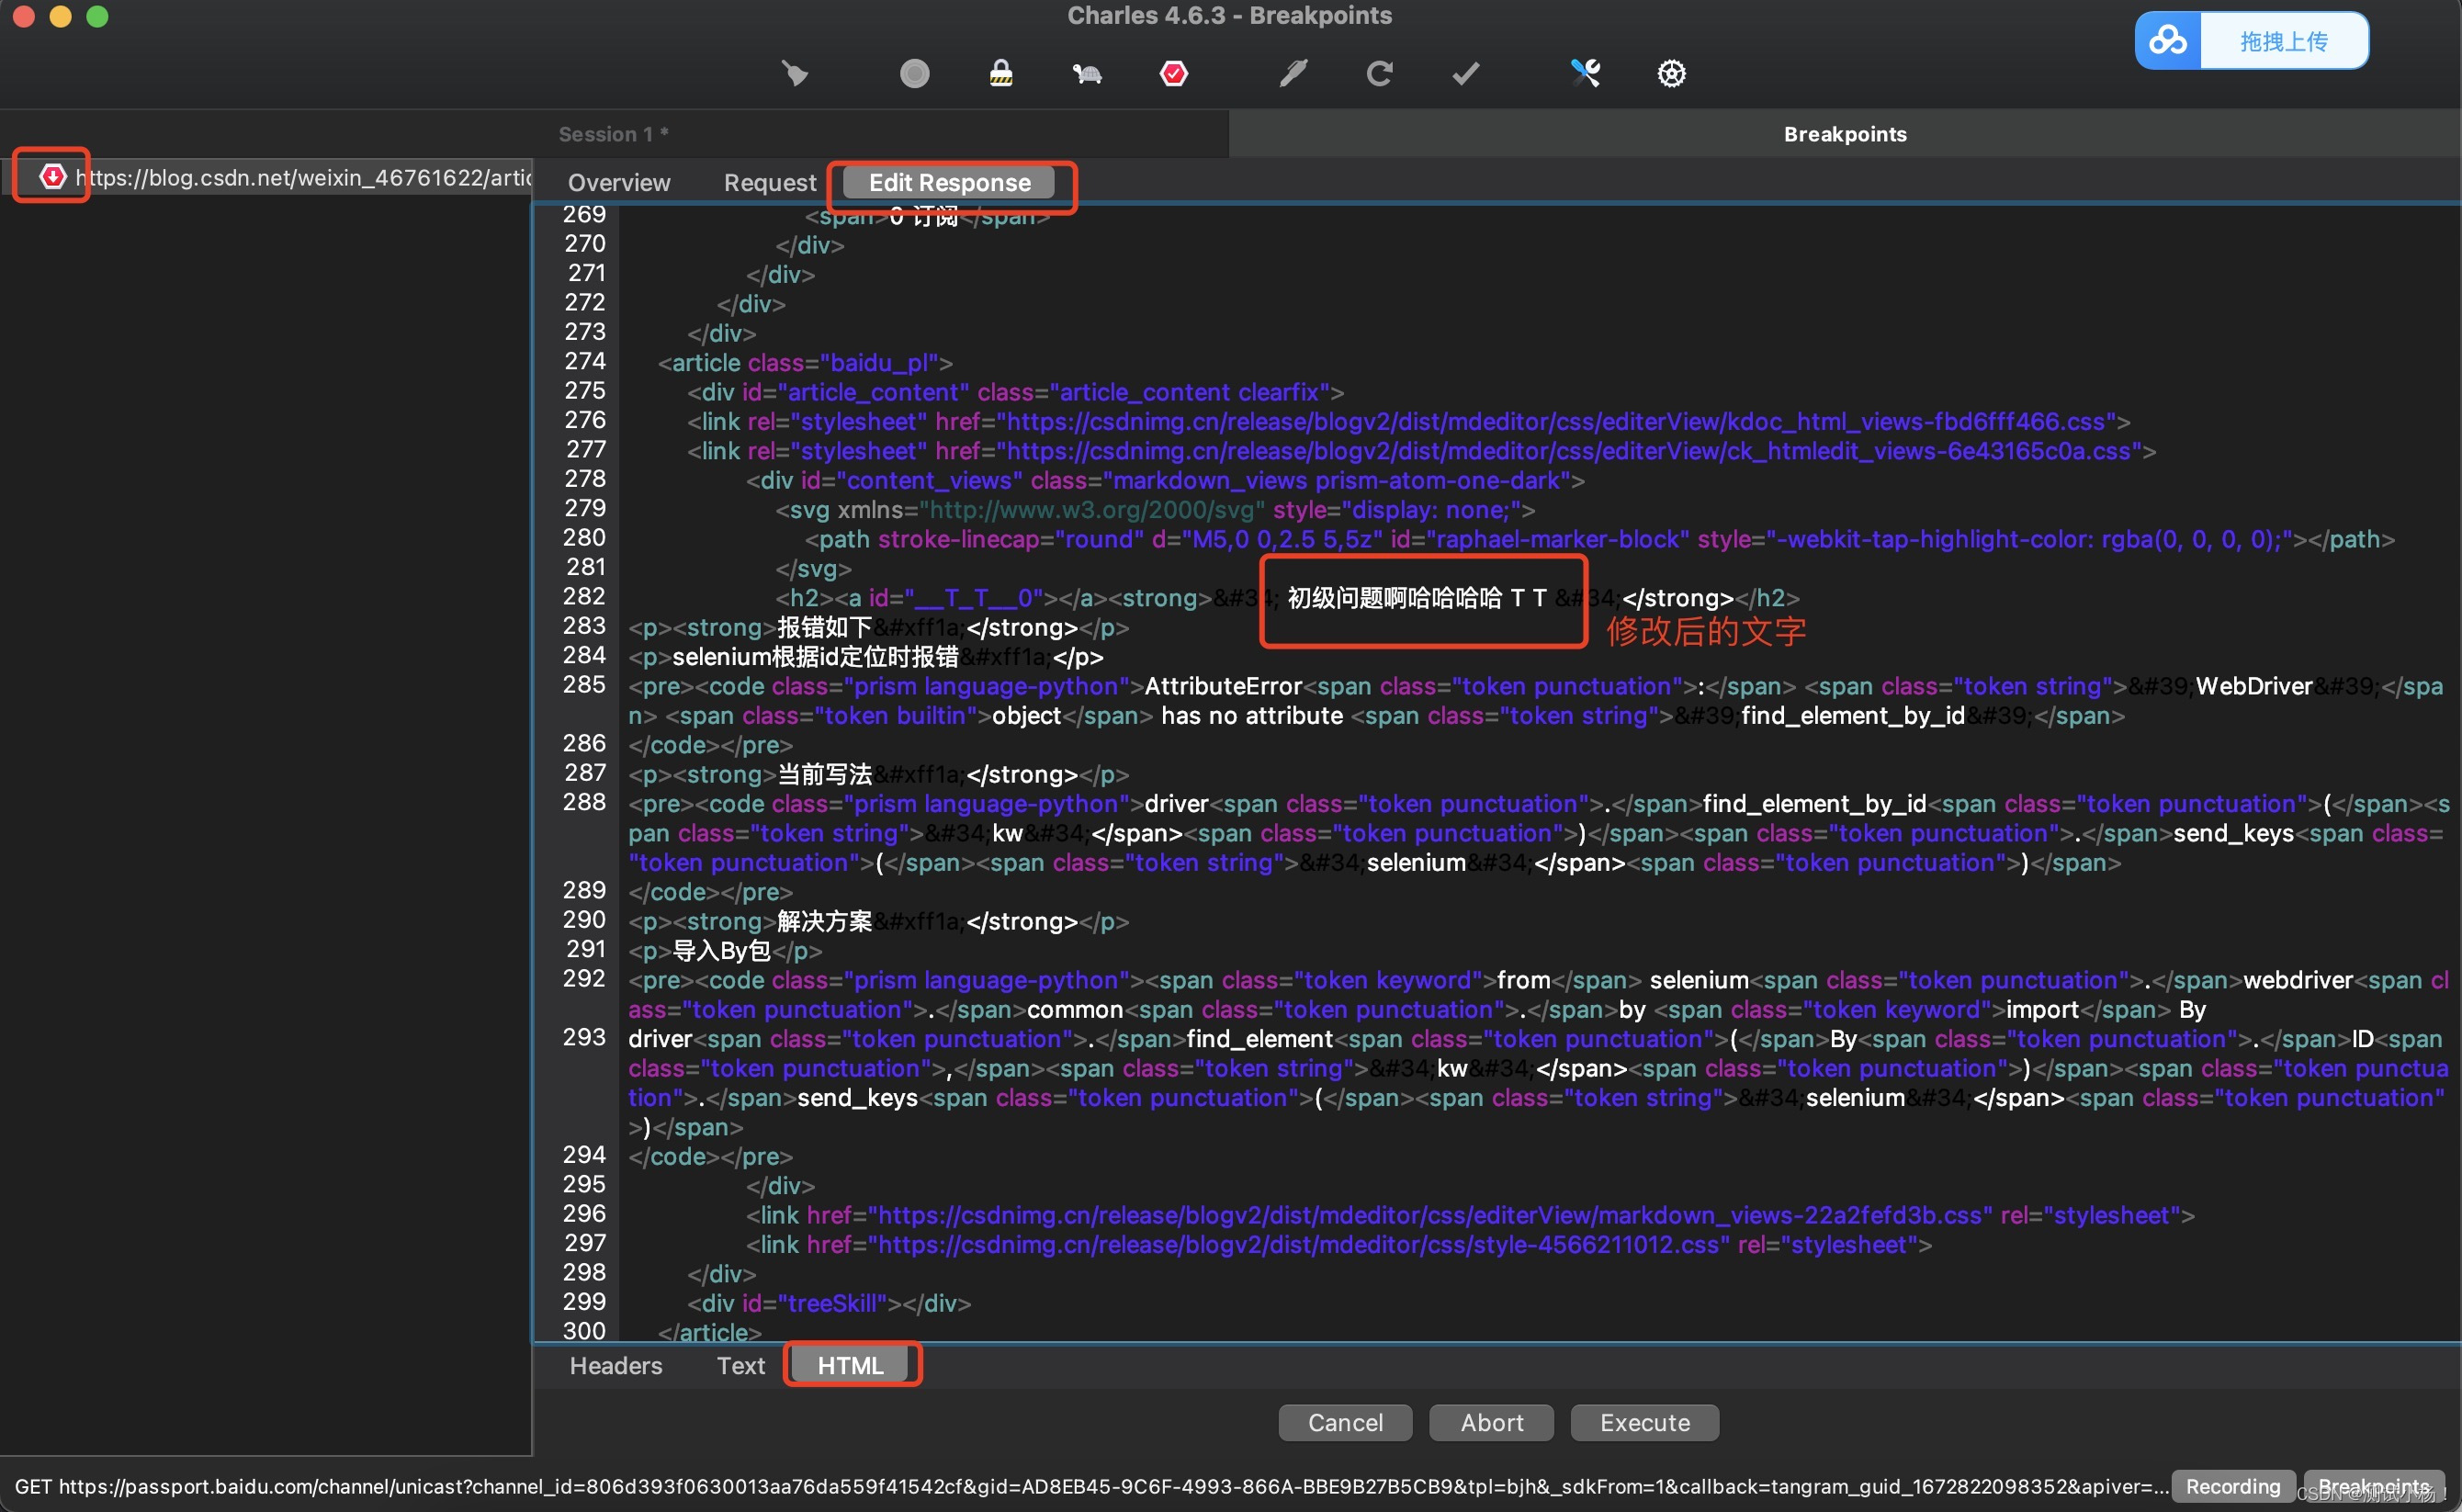Click AttributeError text on line 285

(x=1223, y=686)
